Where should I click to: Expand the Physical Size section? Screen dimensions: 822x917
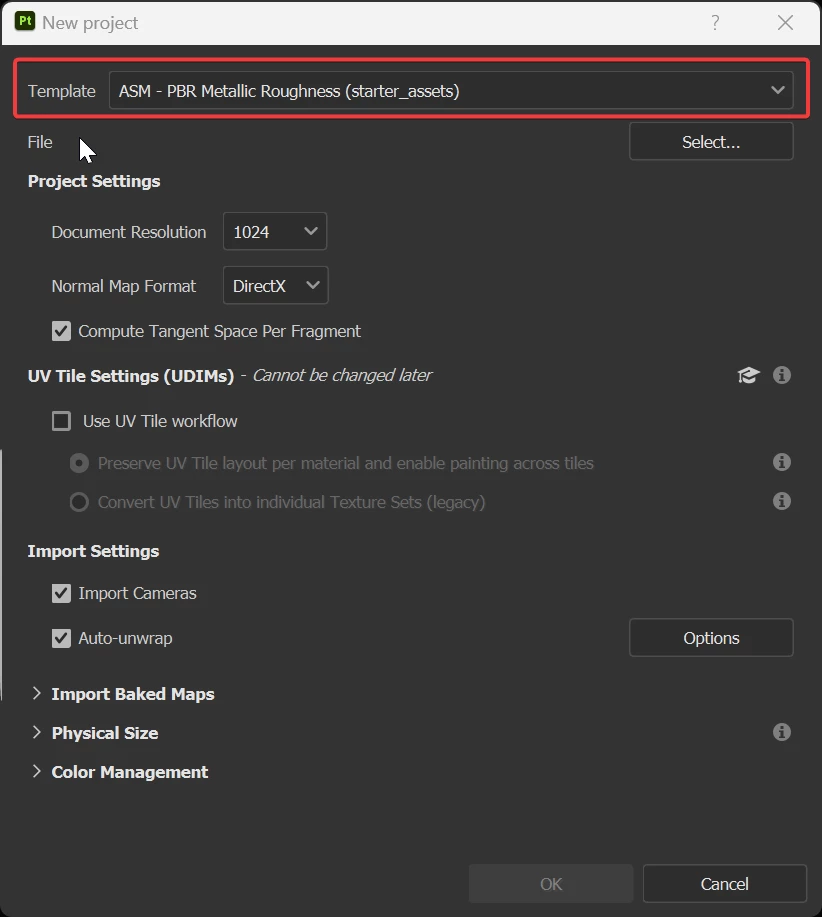click(x=37, y=732)
